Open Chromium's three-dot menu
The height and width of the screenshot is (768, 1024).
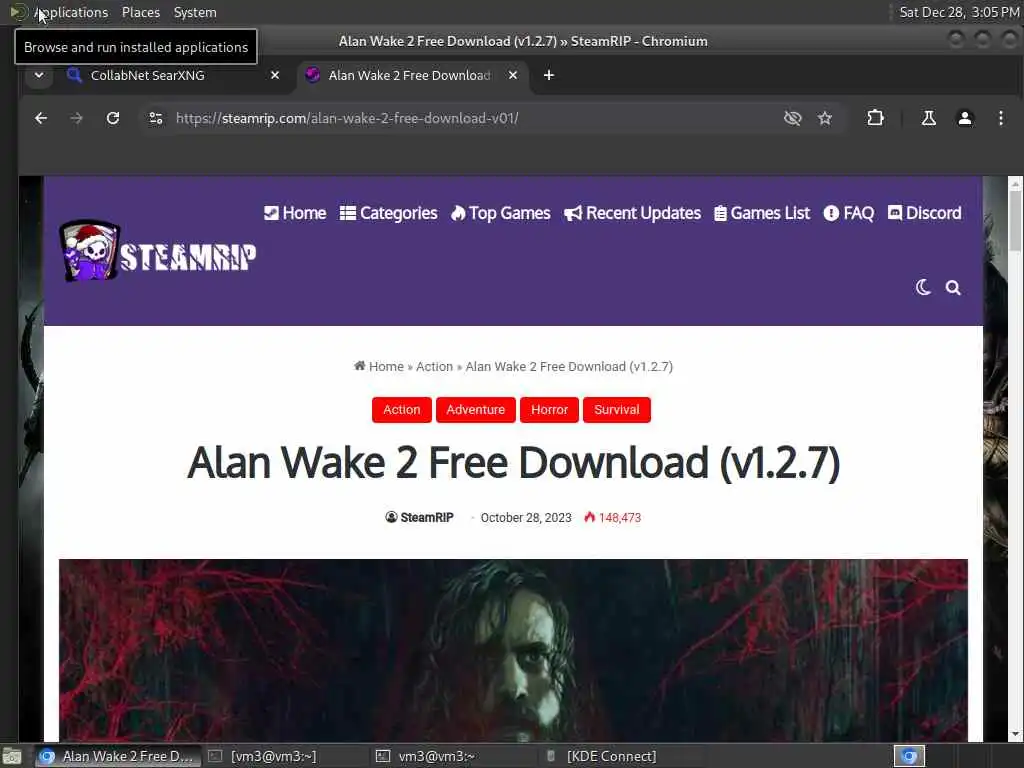1000,118
